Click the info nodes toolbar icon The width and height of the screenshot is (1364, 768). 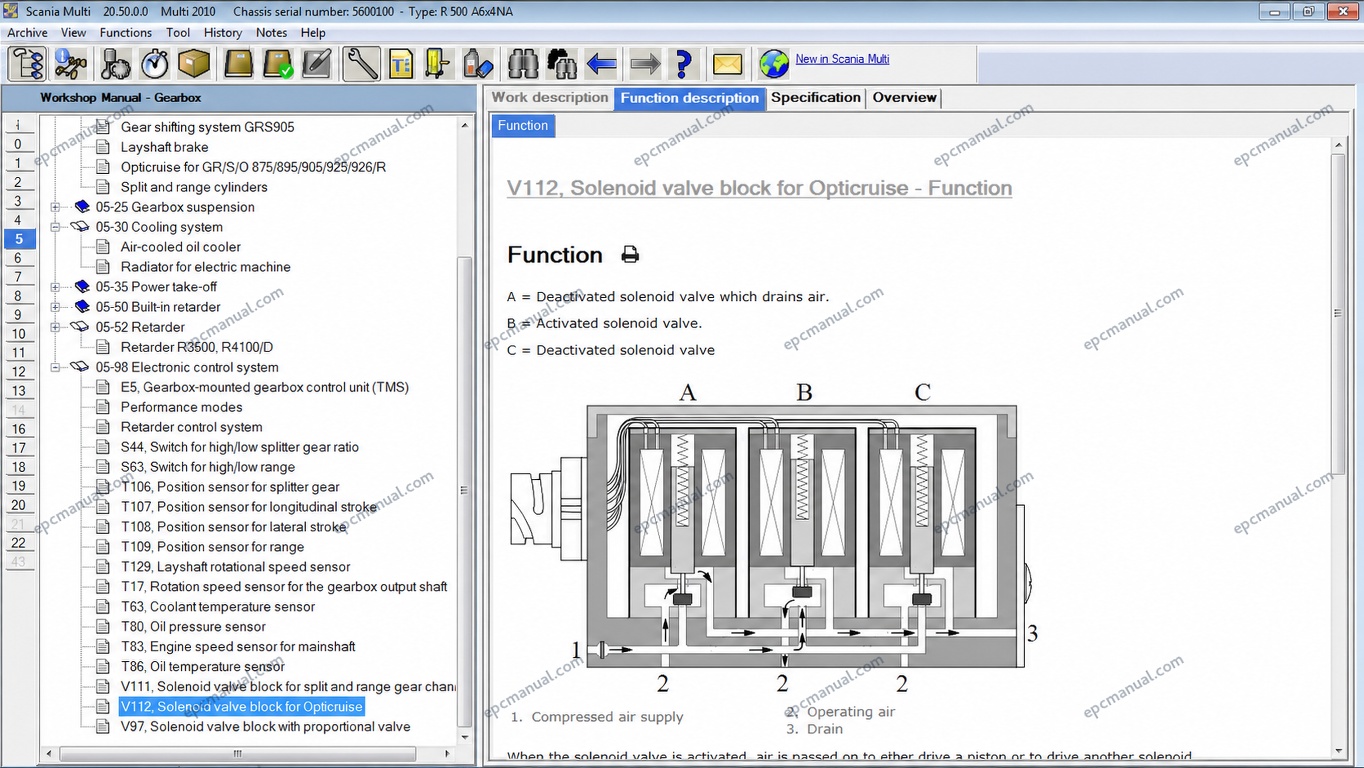(x=71, y=64)
